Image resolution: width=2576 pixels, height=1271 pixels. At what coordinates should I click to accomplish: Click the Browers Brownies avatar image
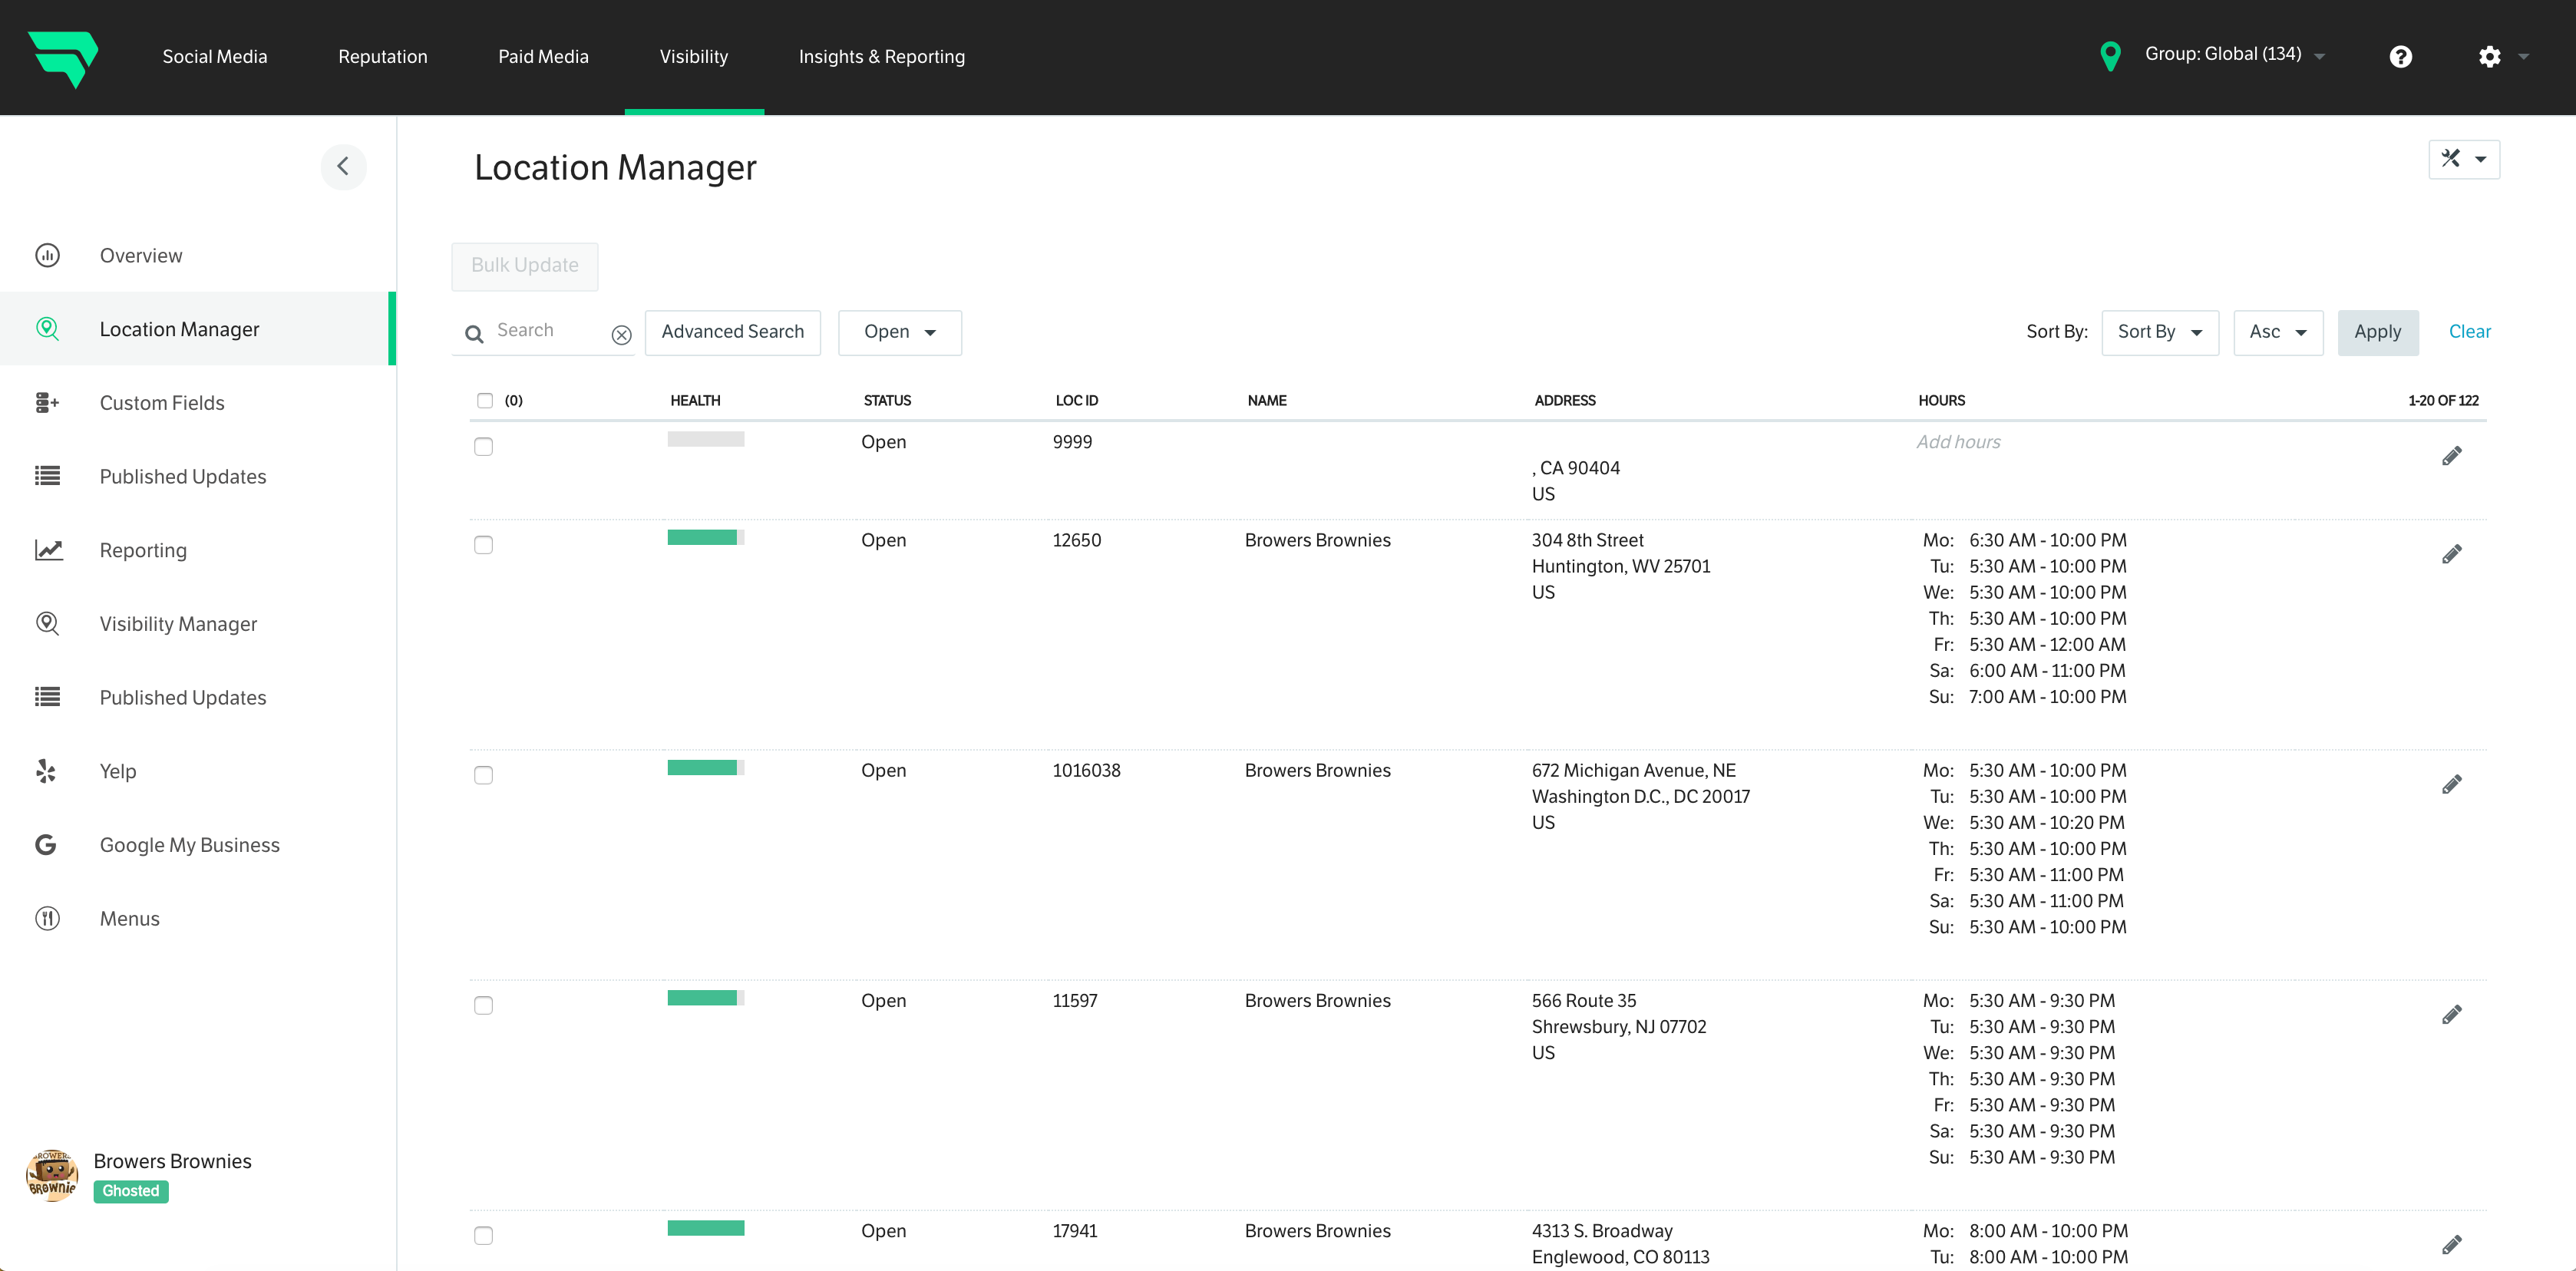pos(52,1175)
